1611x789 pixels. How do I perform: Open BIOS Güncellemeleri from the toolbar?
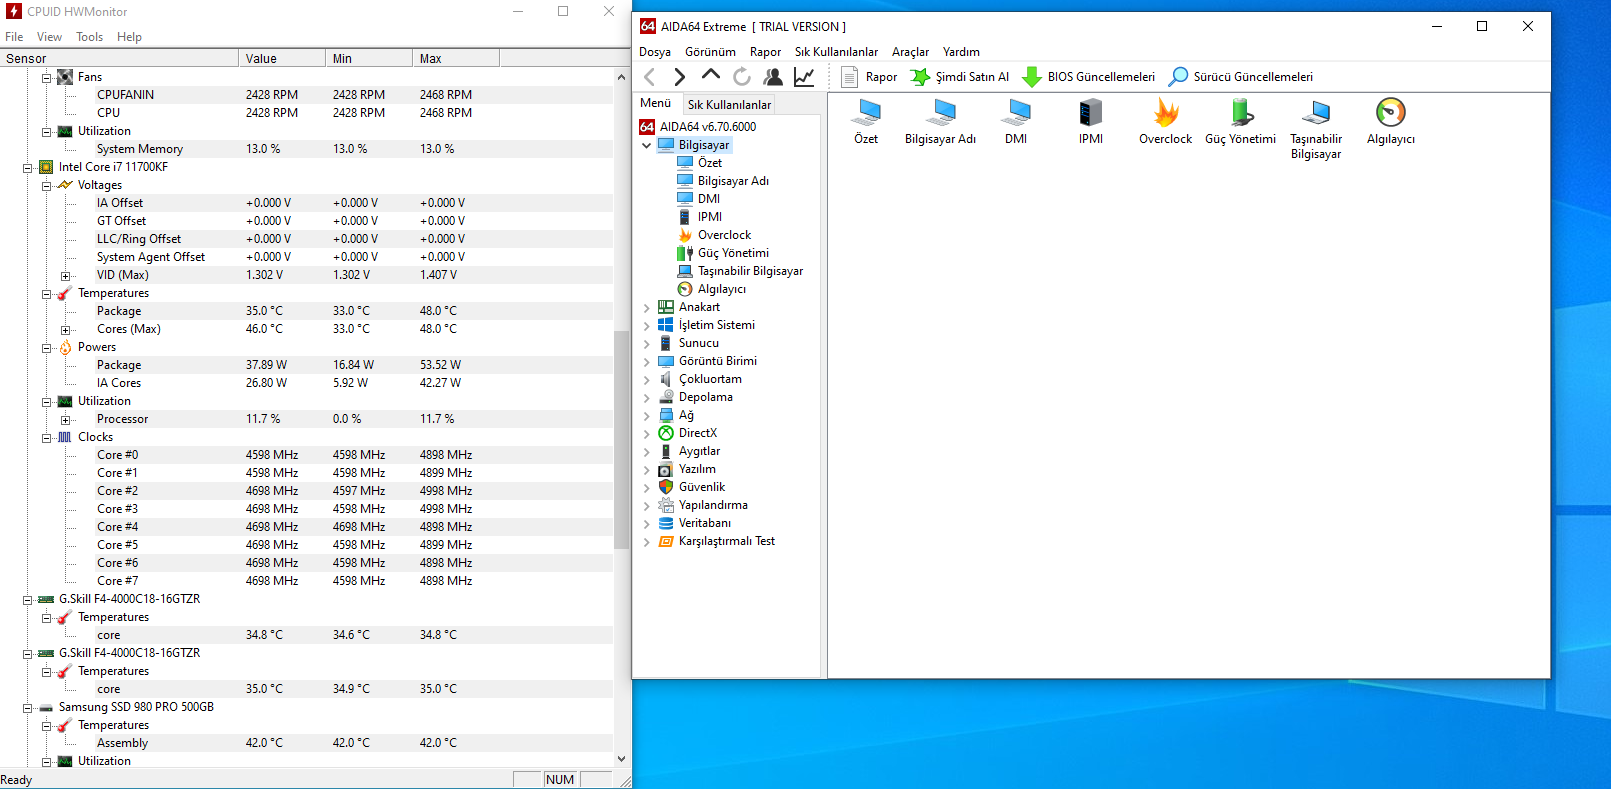click(1088, 77)
